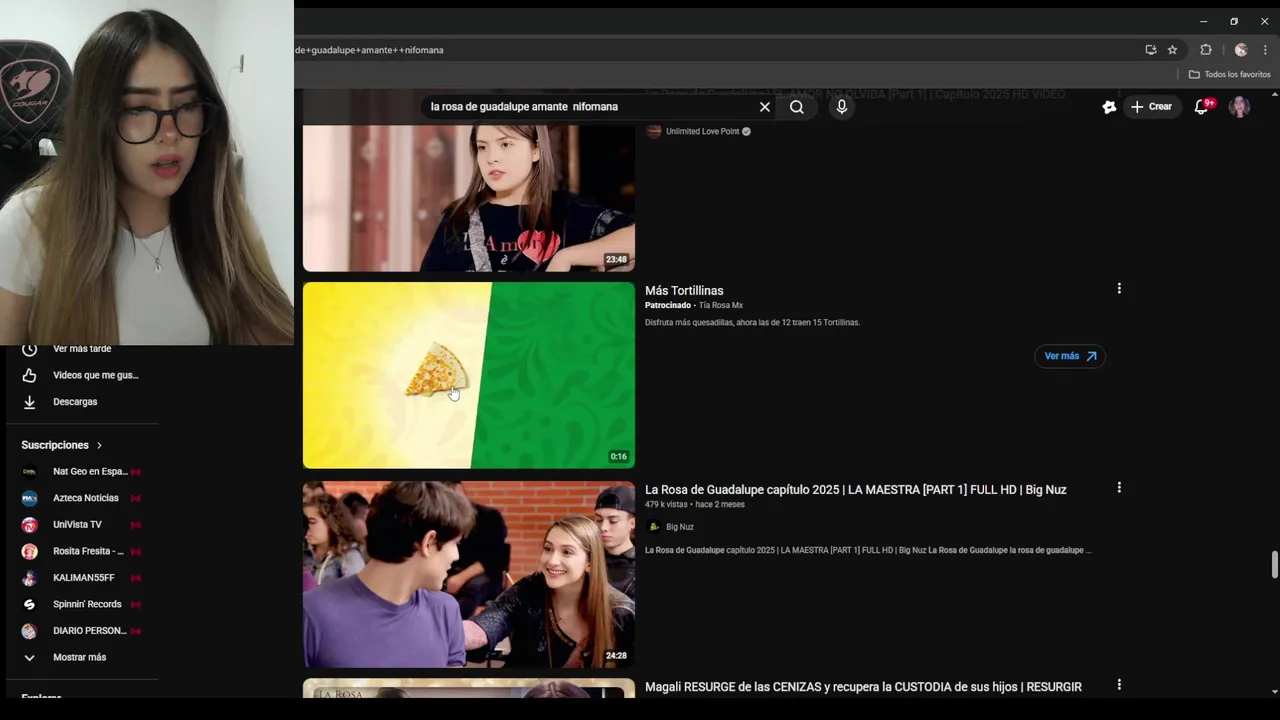Click the Ver más ad button
The height and width of the screenshot is (720, 1280).
pos(1070,356)
